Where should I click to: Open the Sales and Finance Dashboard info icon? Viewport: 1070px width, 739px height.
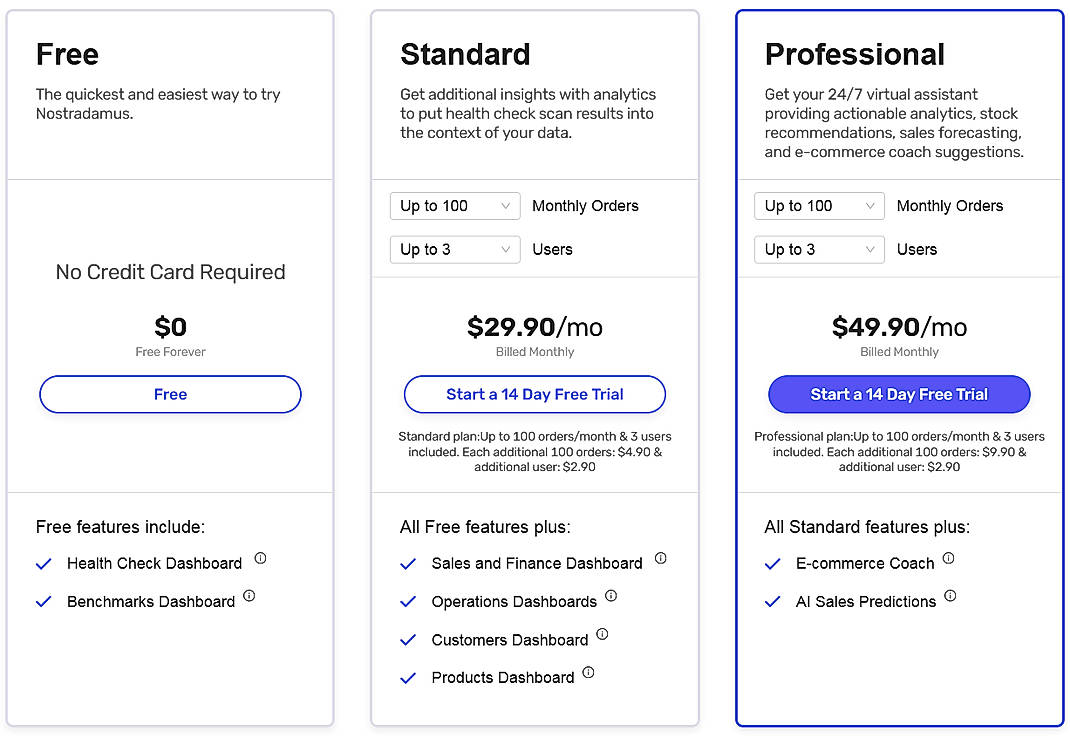pyautogui.click(x=660, y=558)
